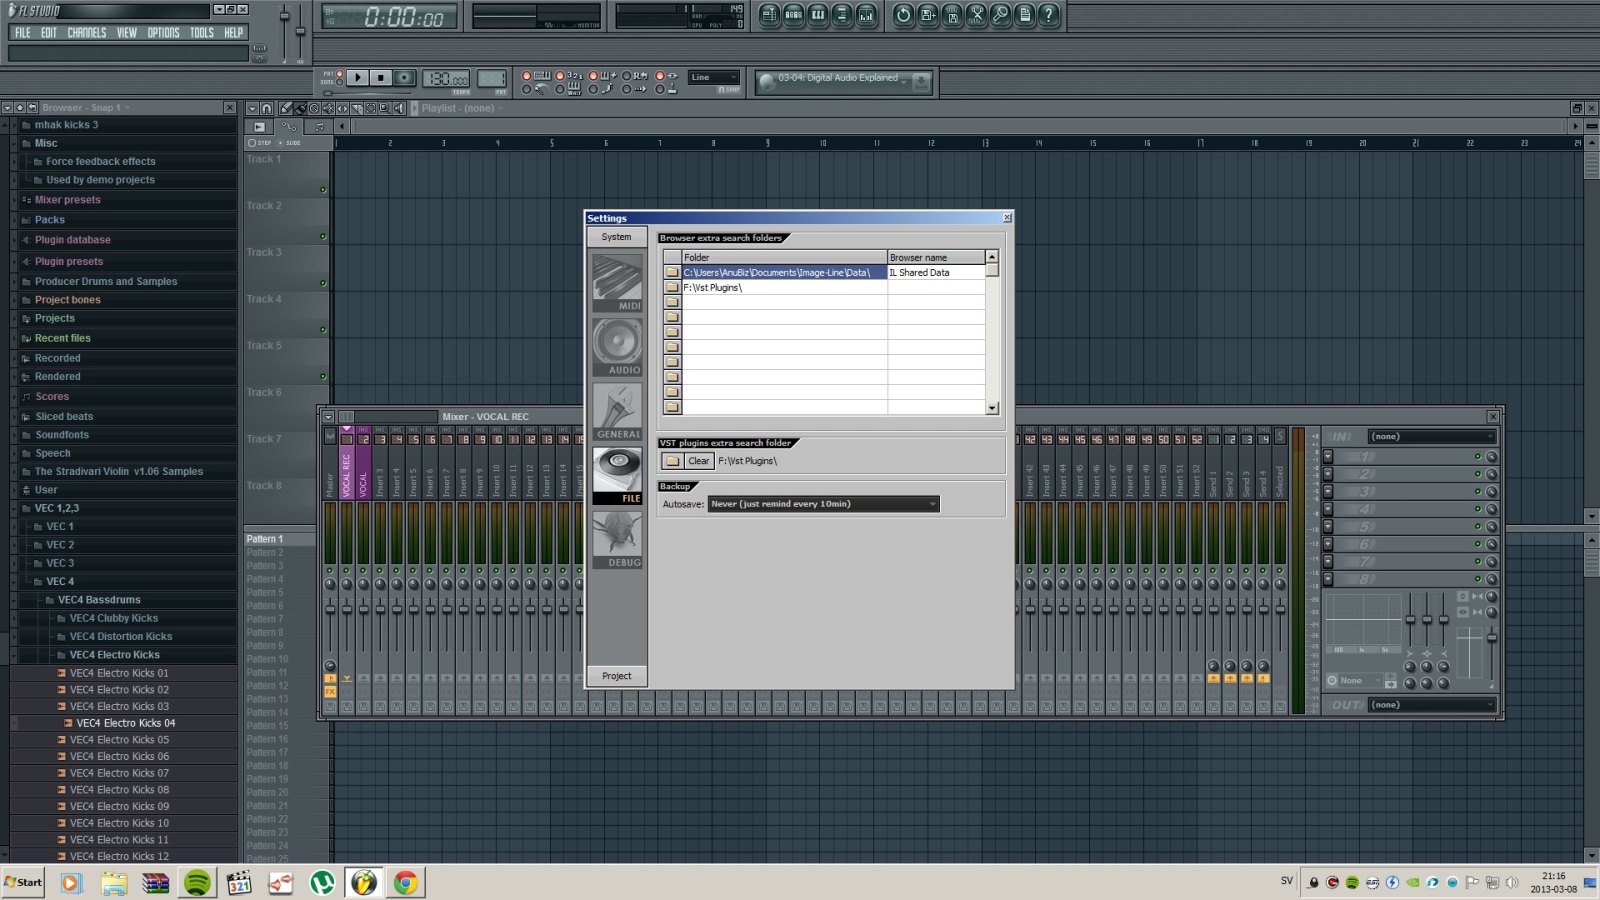Select STEP mode radio in Playlist

(252, 143)
